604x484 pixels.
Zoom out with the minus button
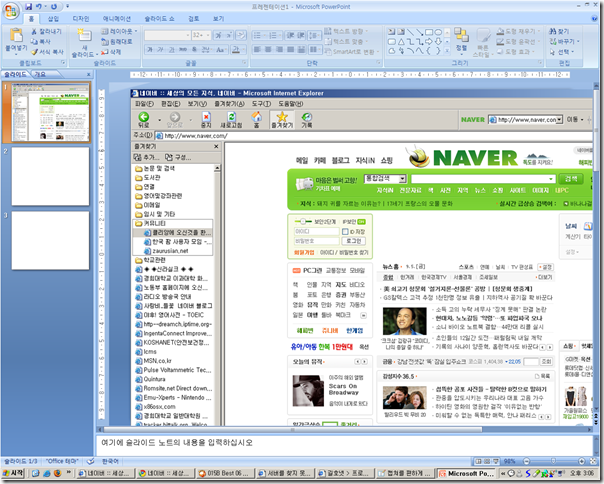(527, 461)
